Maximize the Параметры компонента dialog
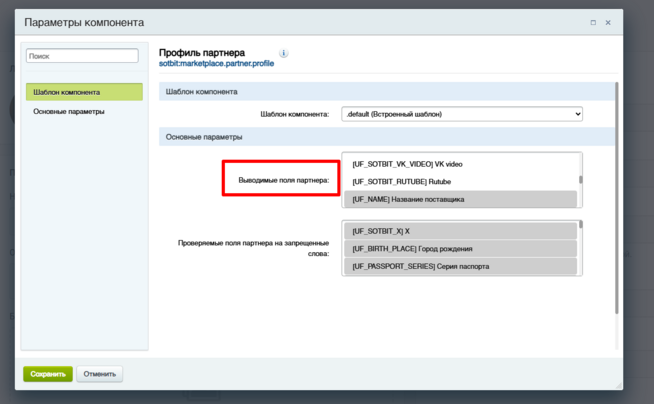This screenshot has height=404, width=654. click(x=593, y=22)
